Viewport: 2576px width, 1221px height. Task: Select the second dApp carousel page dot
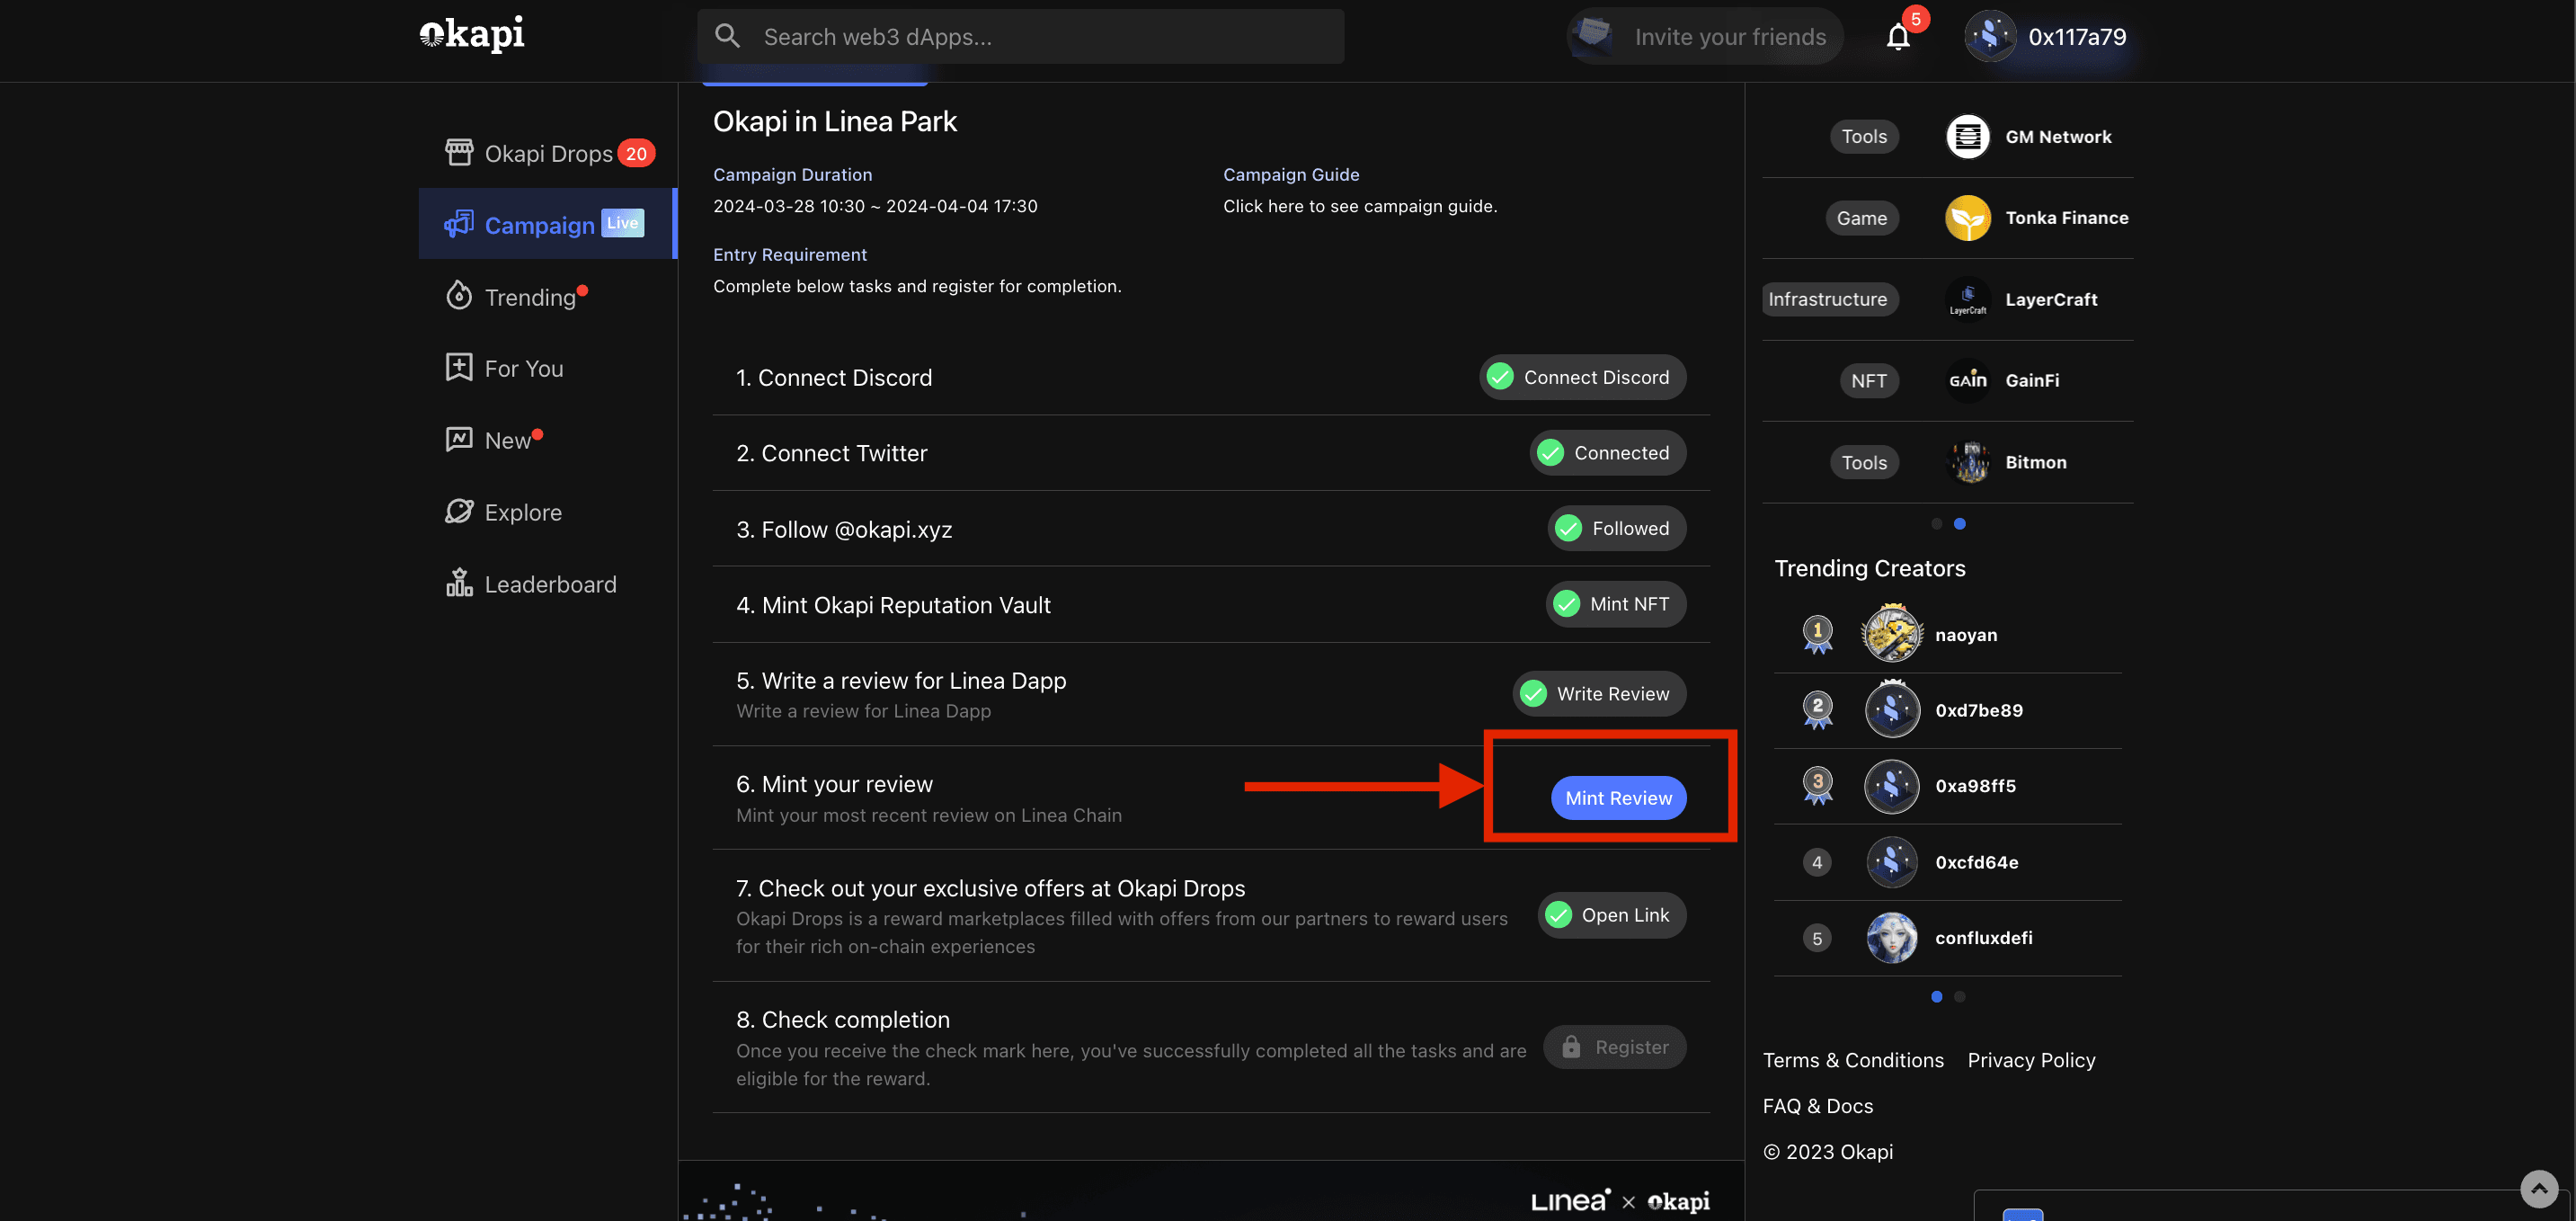pos(1959,524)
